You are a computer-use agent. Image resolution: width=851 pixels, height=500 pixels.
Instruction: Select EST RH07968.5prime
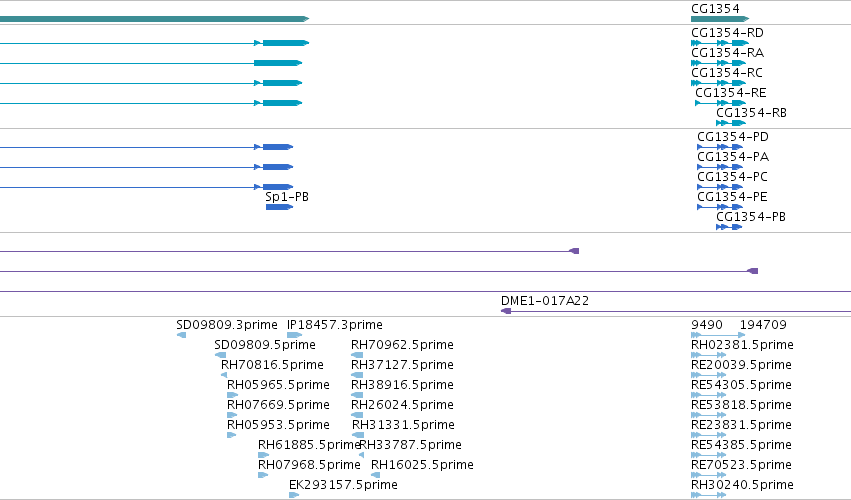pyautogui.click(x=309, y=466)
